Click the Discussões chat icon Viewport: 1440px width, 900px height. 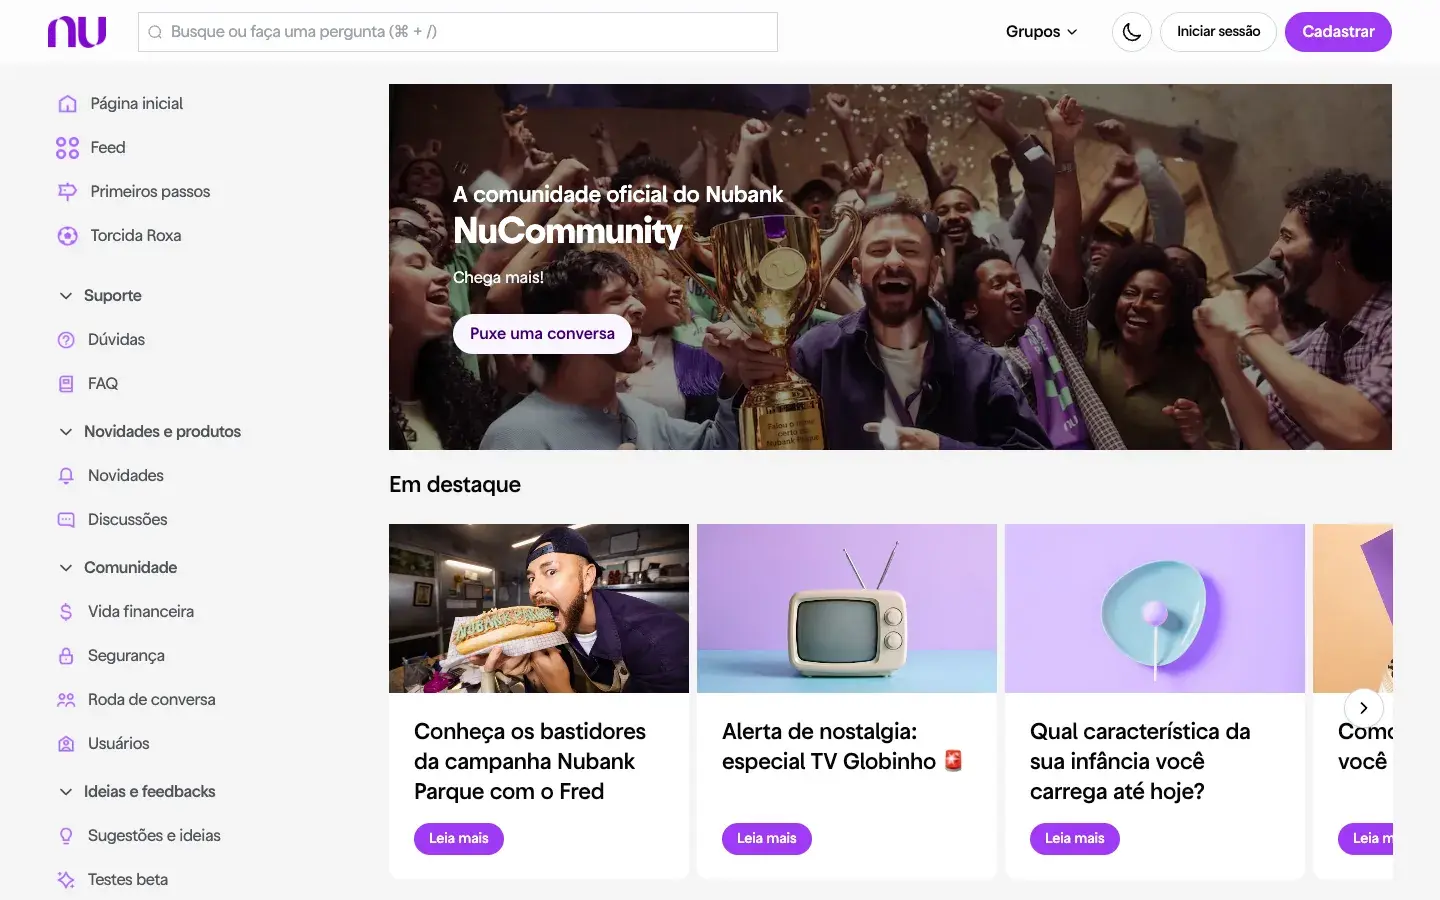66,520
